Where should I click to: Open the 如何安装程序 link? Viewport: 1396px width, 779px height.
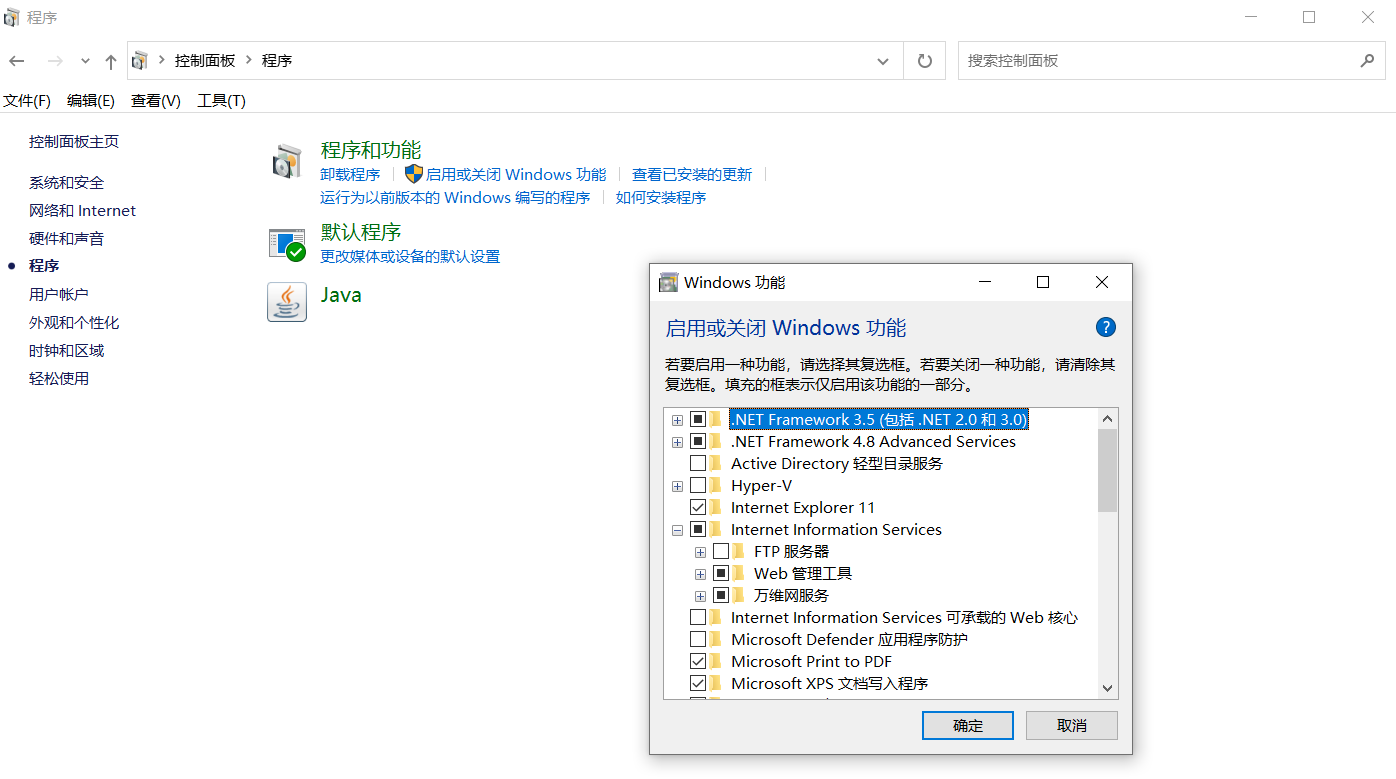coord(661,198)
